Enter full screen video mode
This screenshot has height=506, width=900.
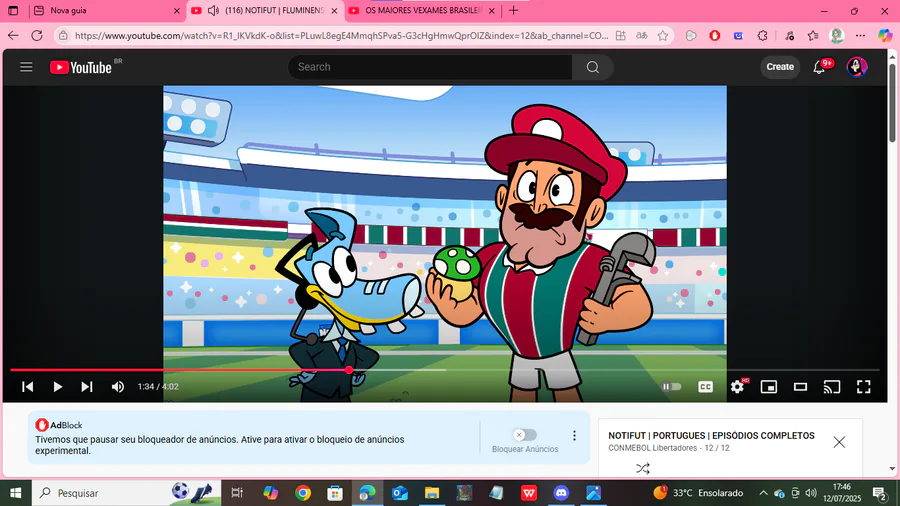(863, 387)
